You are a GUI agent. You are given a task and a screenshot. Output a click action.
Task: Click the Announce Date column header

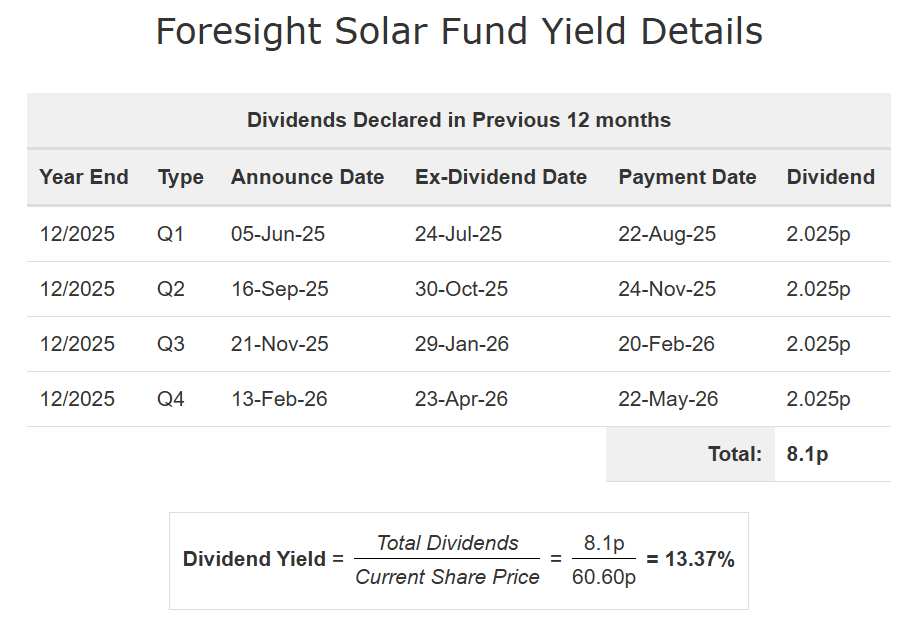(x=307, y=177)
